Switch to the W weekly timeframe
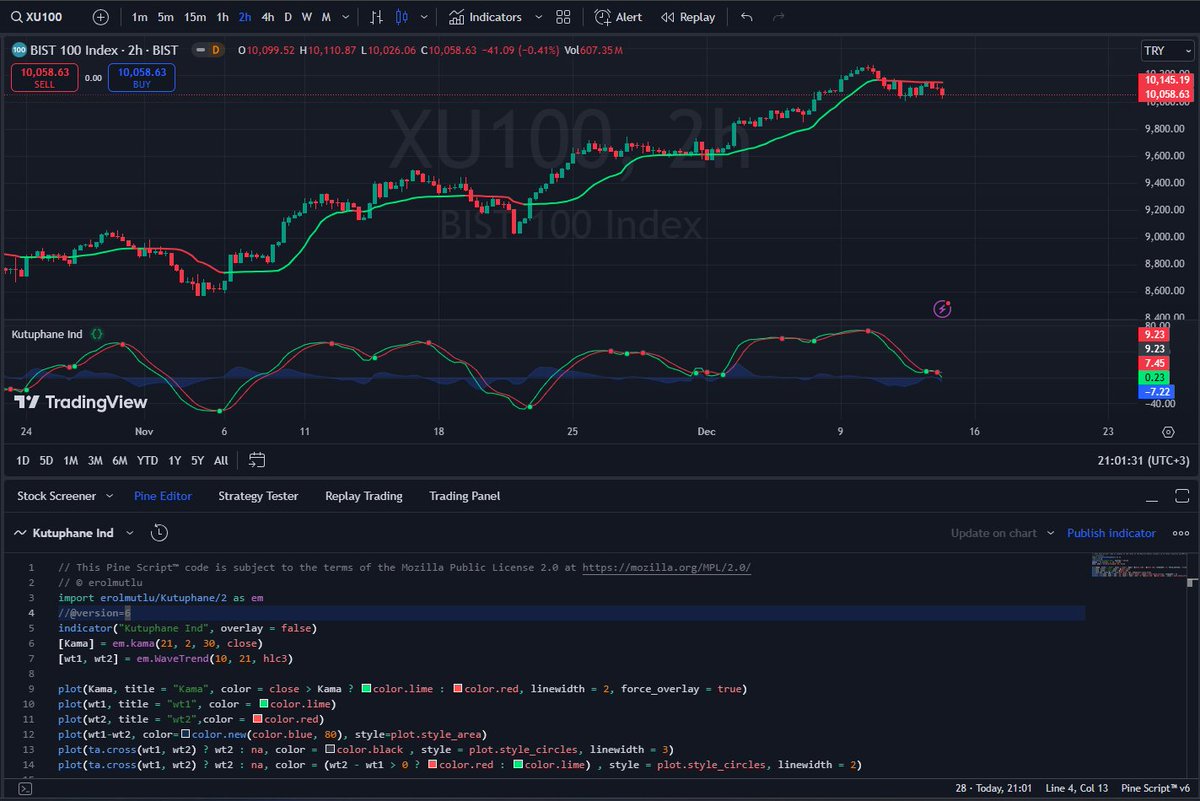This screenshot has width=1200, height=801. point(307,17)
